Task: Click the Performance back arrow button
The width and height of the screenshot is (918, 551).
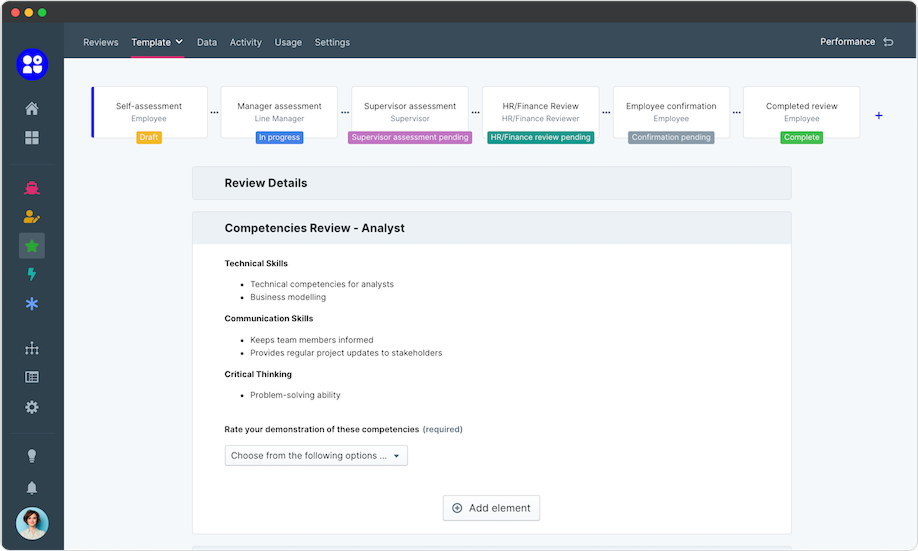Action: click(888, 42)
